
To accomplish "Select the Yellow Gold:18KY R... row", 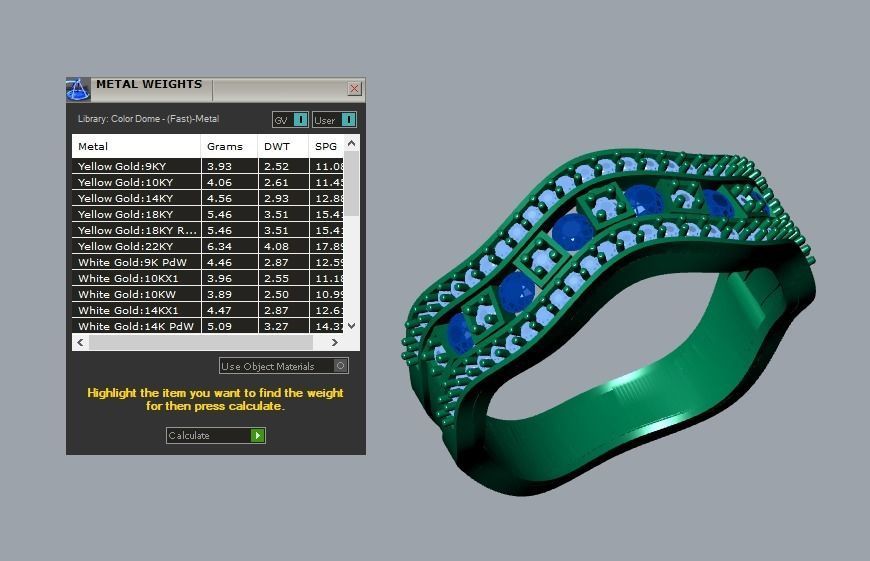I will coord(208,230).
